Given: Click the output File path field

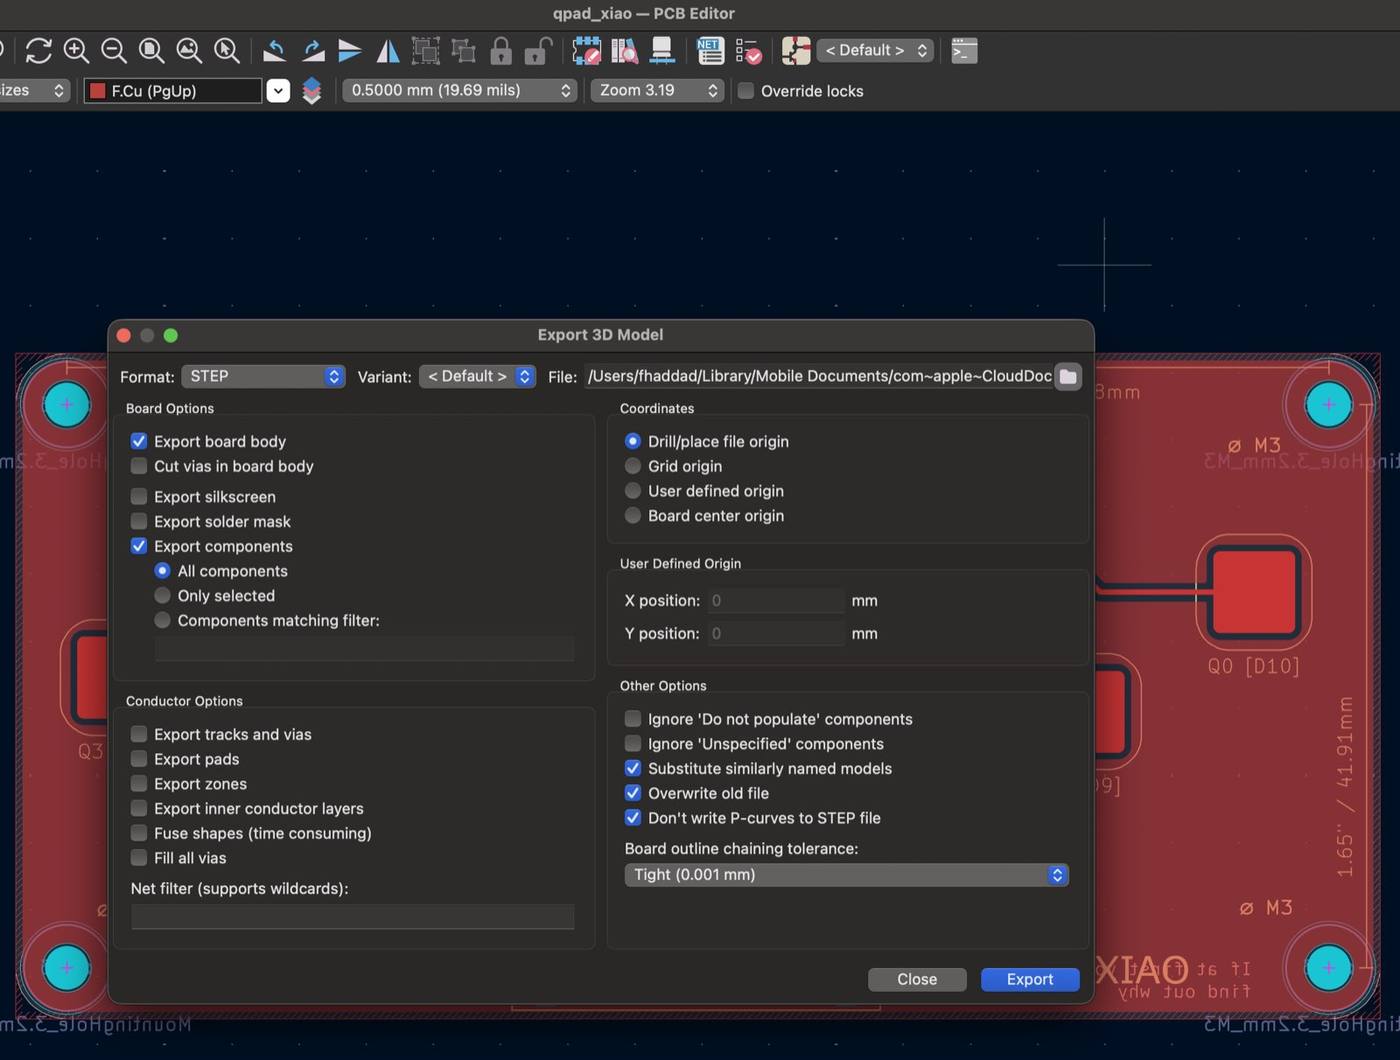Looking at the screenshot, I should click(x=819, y=376).
